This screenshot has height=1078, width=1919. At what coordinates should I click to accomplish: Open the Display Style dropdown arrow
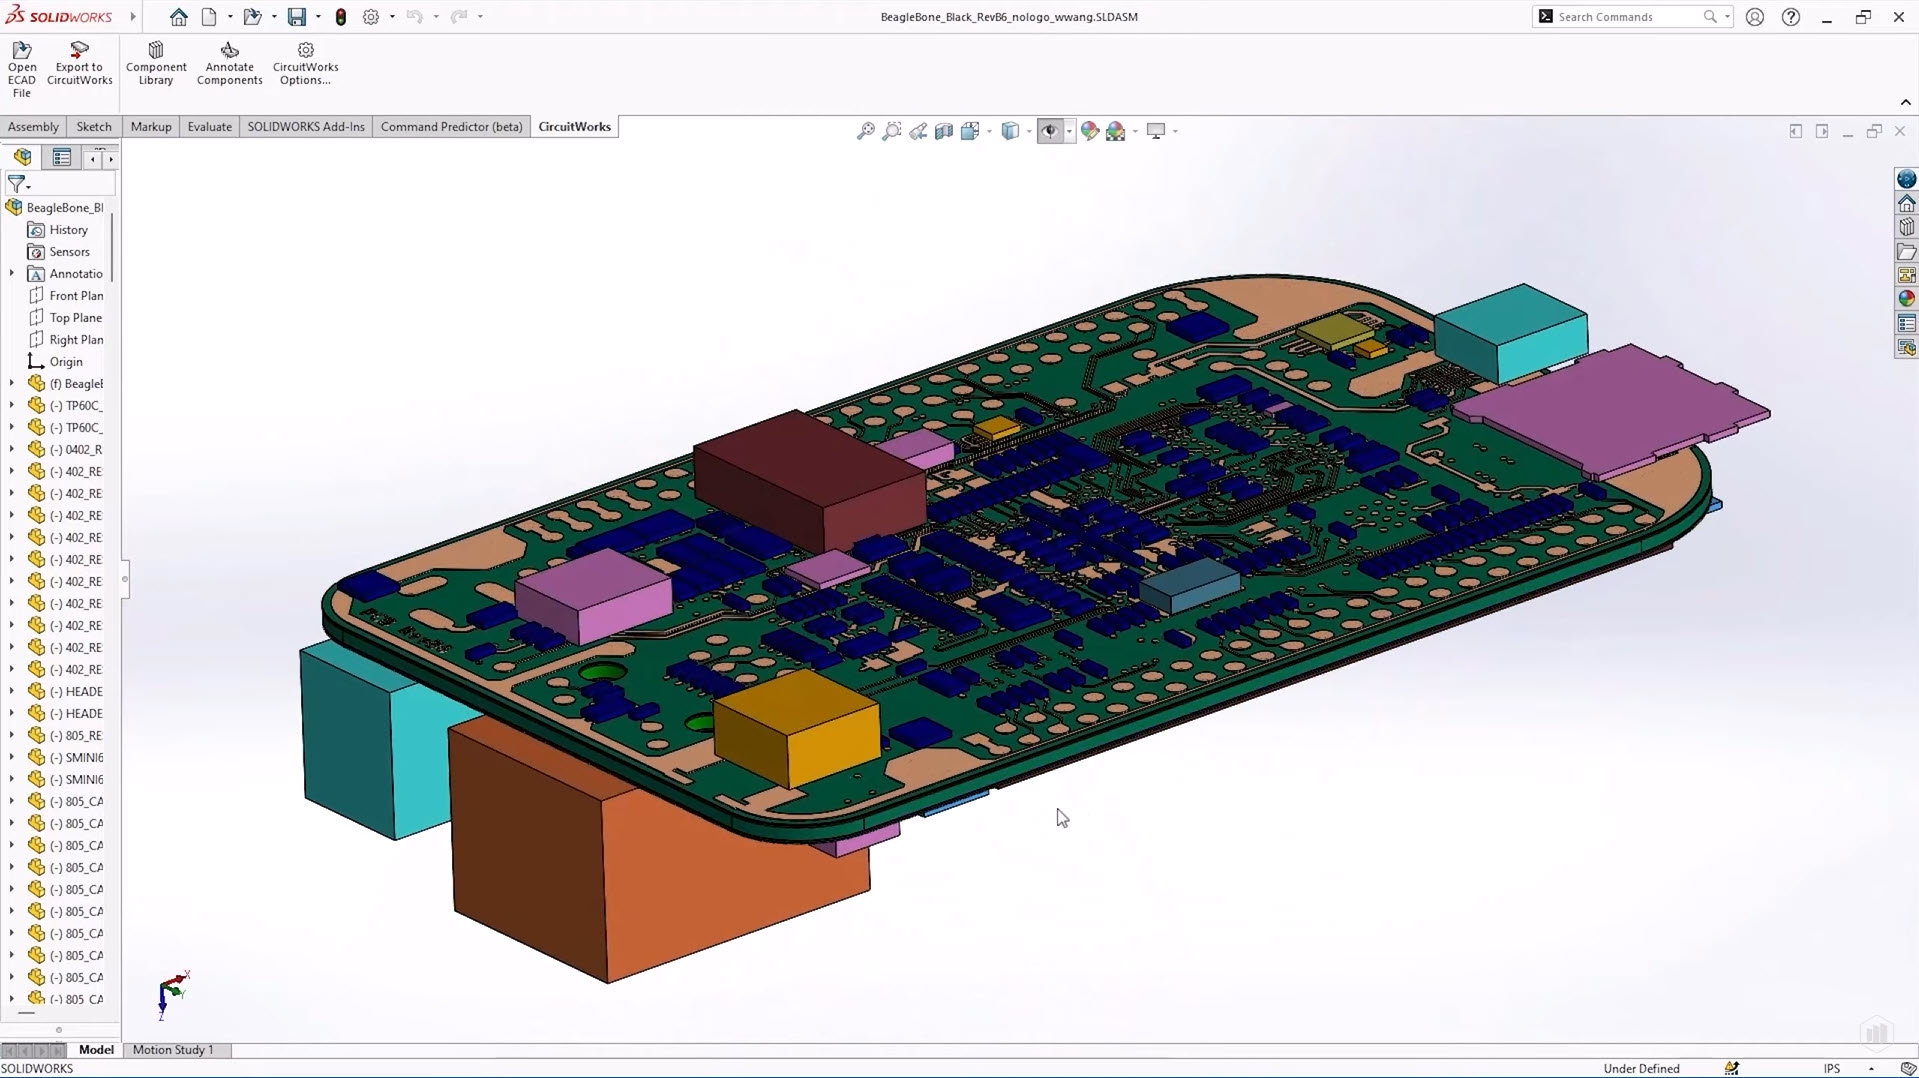pyautogui.click(x=1029, y=131)
